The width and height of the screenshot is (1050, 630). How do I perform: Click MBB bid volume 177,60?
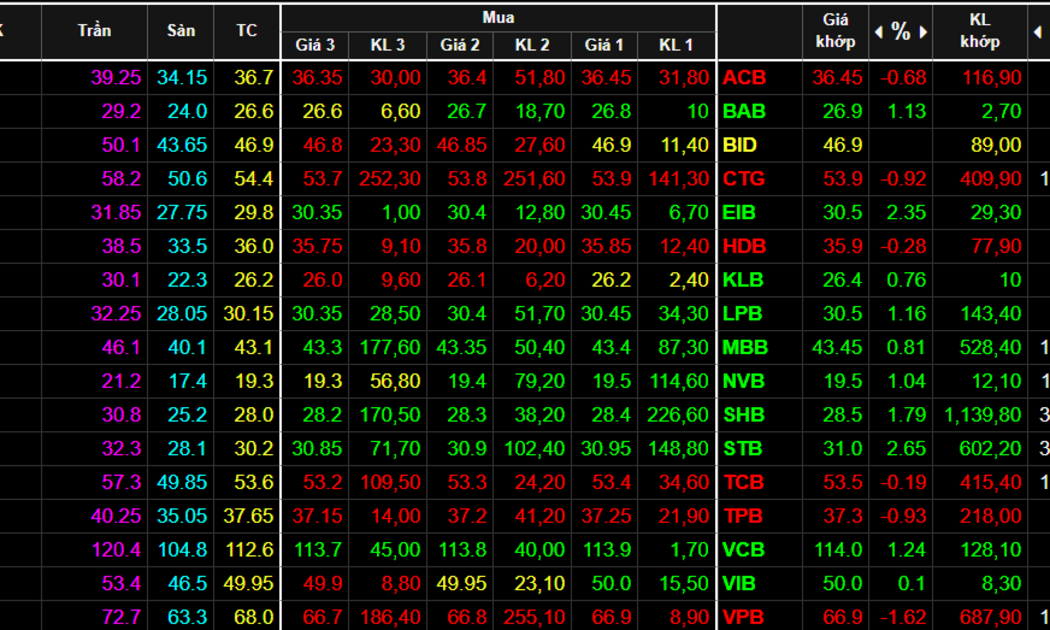[390, 347]
